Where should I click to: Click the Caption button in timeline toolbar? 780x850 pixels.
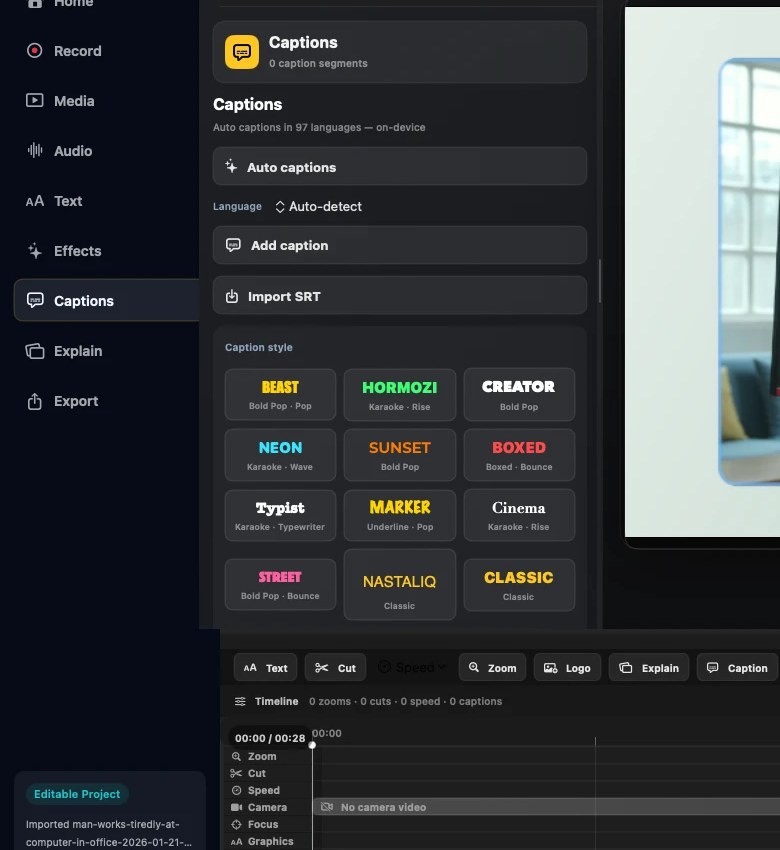[x=737, y=667]
